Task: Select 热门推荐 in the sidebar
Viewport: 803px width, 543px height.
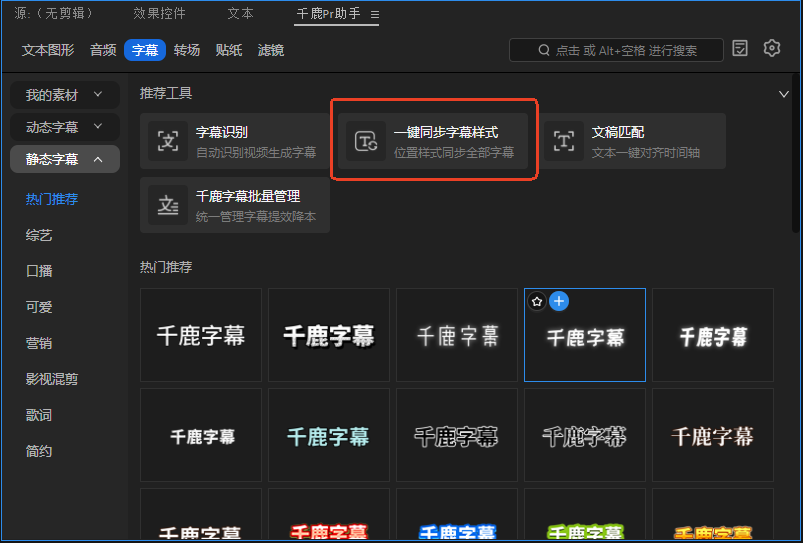Action: tap(52, 199)
